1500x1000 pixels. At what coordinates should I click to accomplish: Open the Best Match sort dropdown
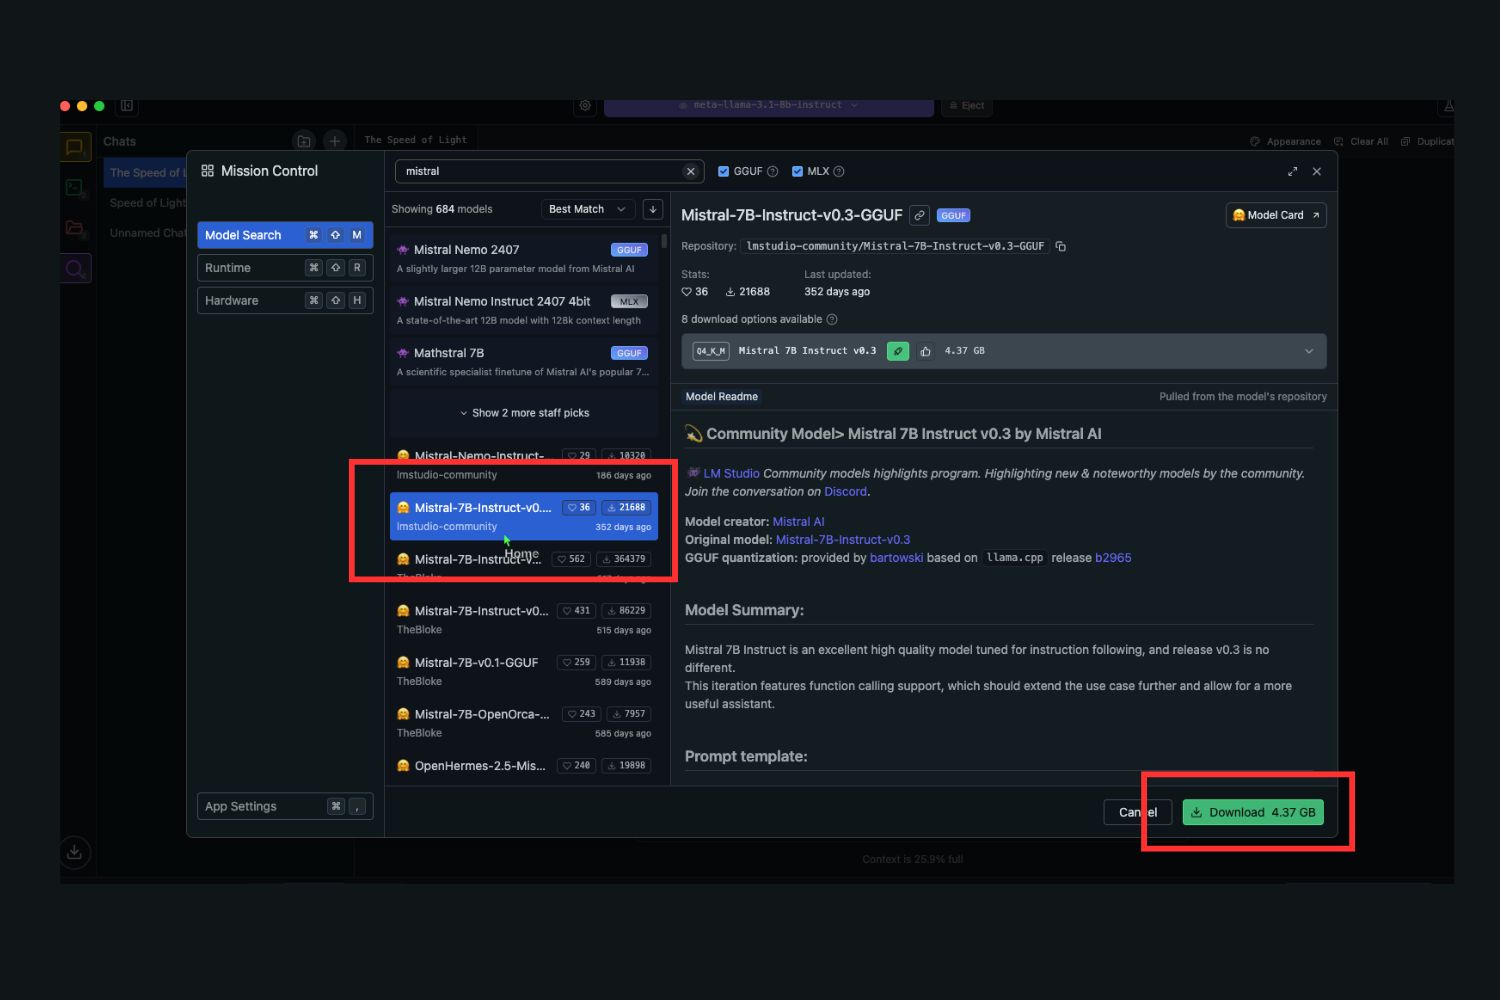tap(588, 209)
